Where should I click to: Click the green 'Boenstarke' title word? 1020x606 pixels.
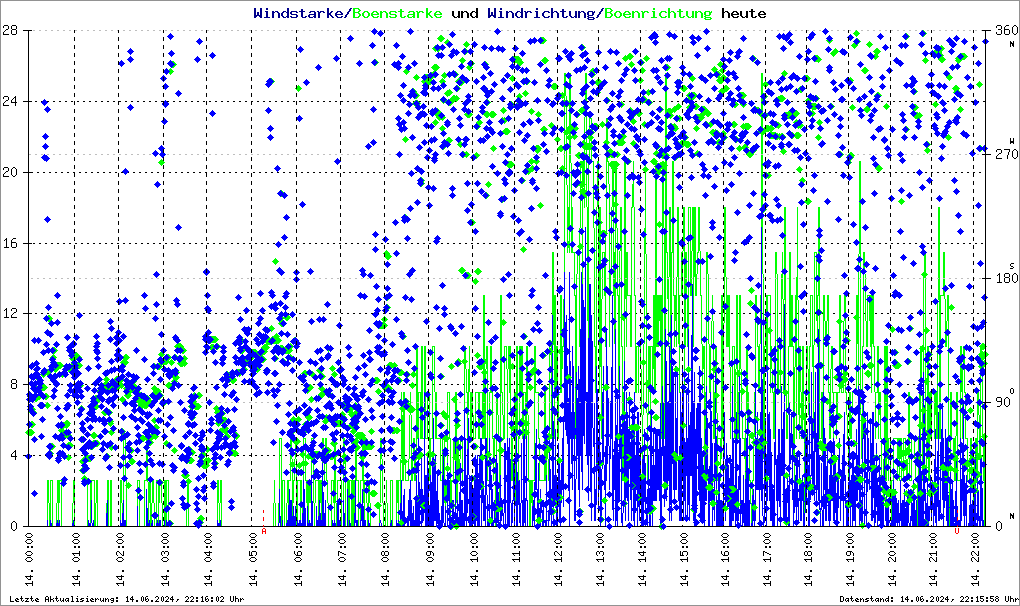click(x=397, y=13)
